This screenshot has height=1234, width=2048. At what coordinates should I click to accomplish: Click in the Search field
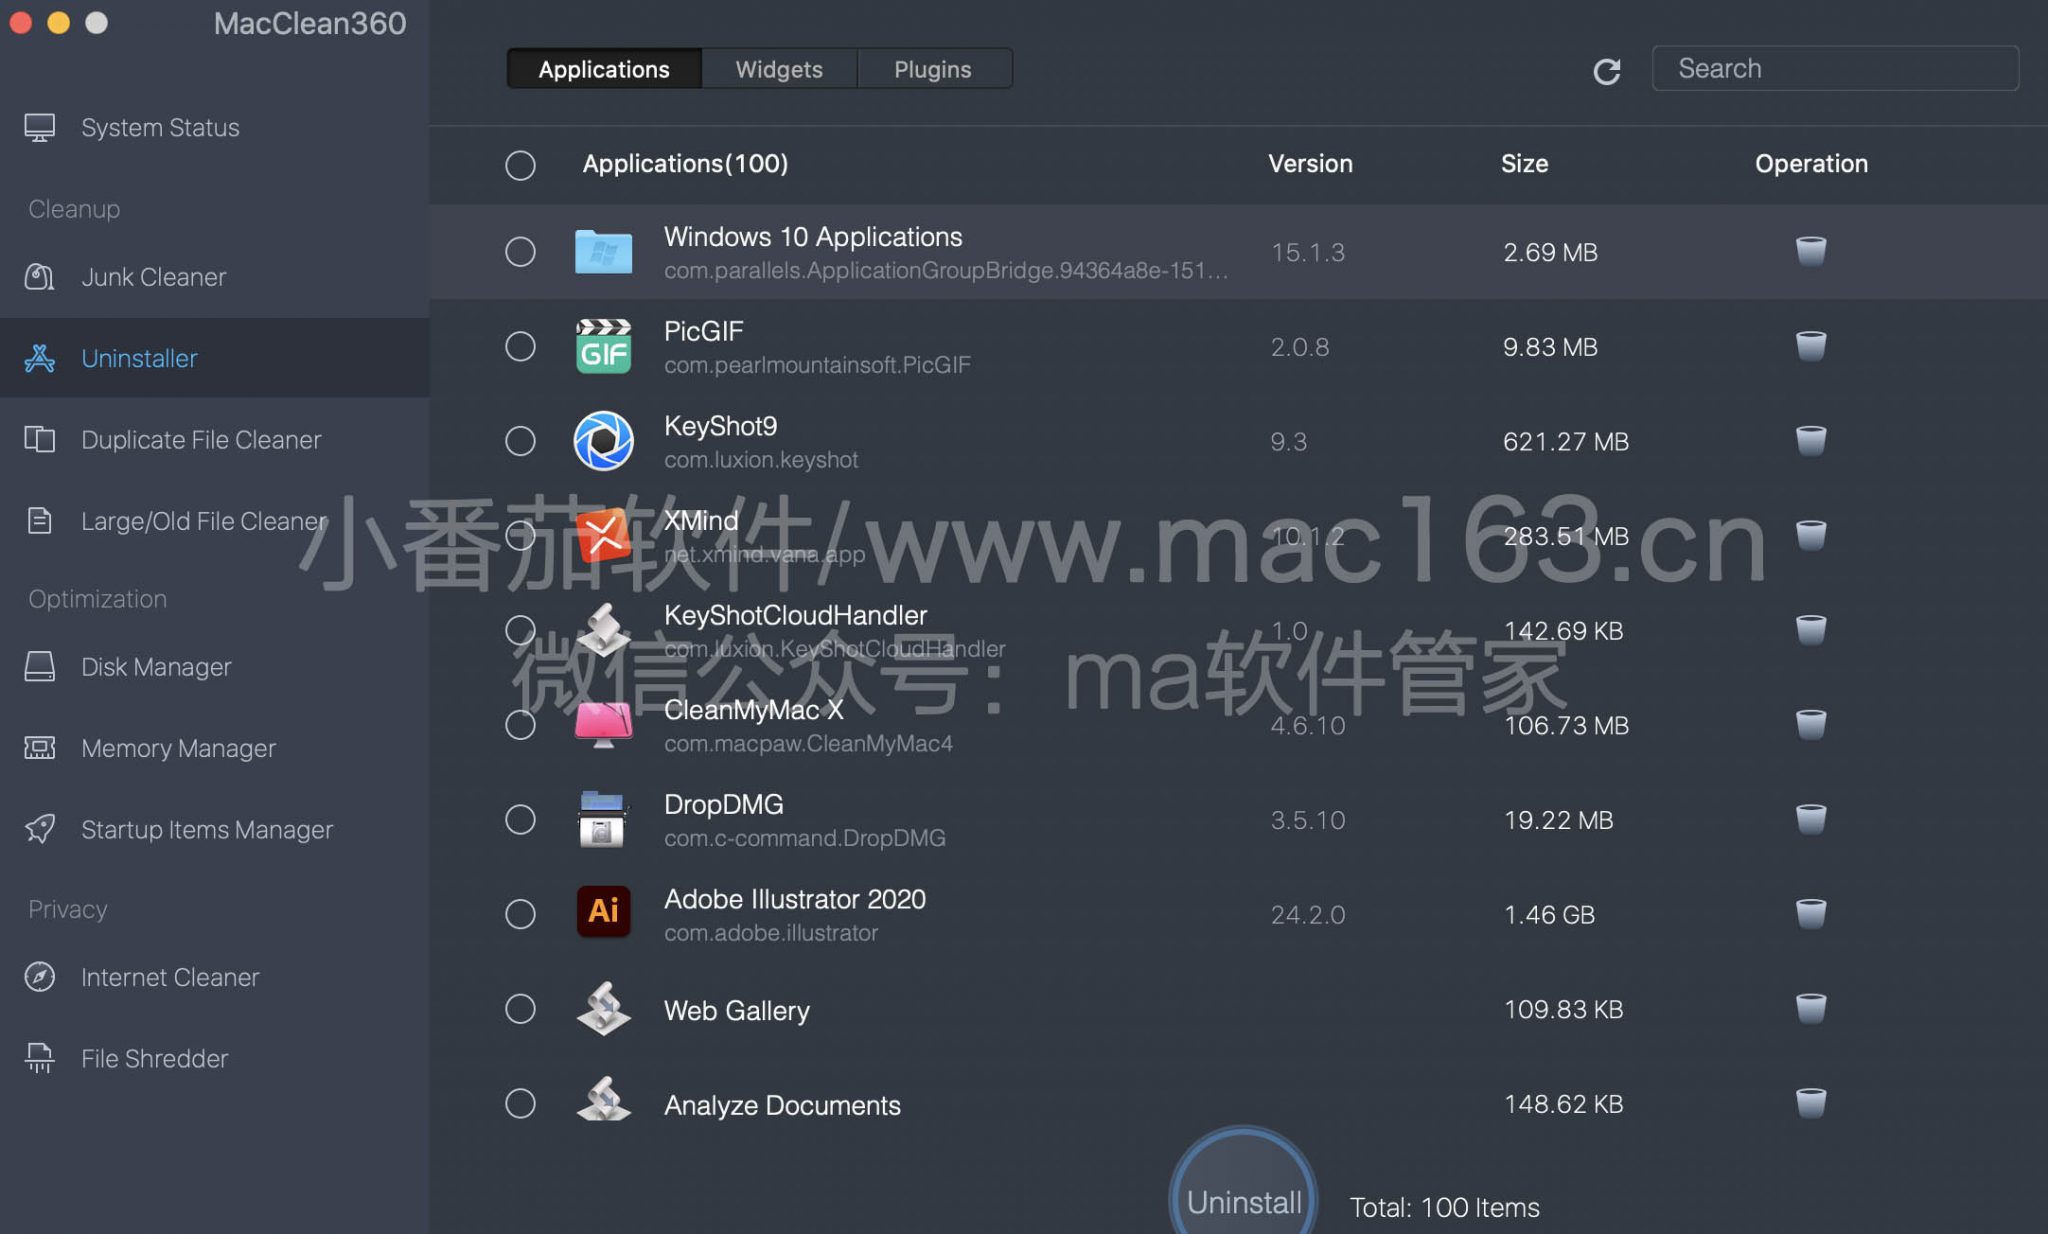pos(1835,68)
